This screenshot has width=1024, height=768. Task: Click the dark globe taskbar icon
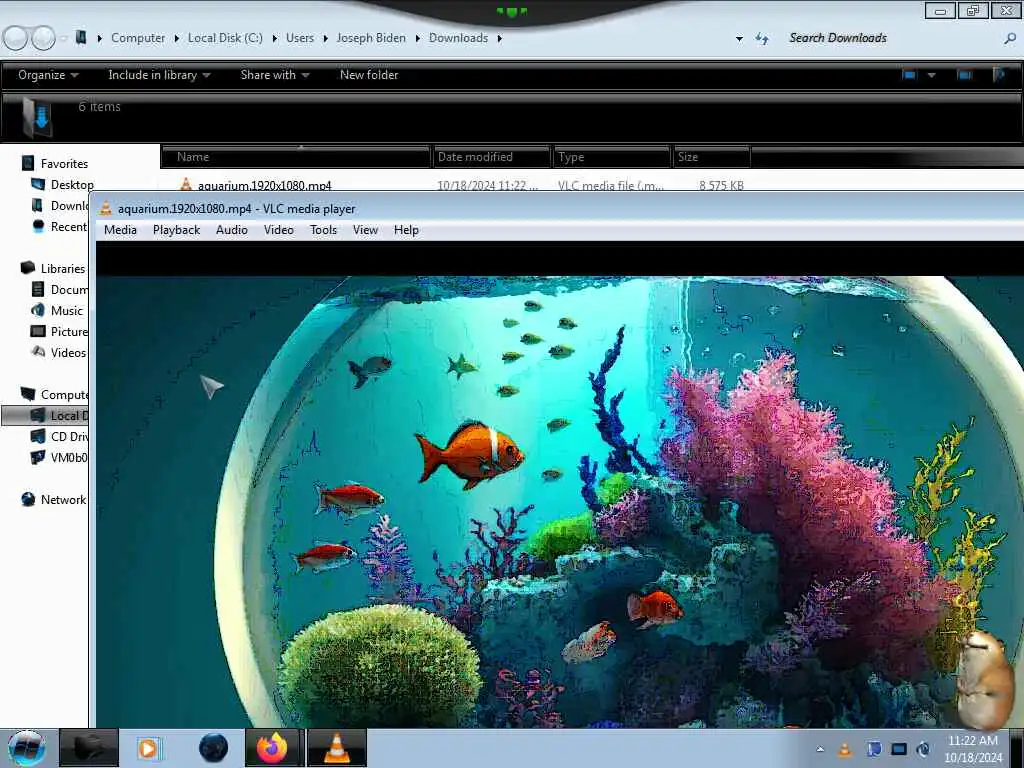[x=213, y=748]
